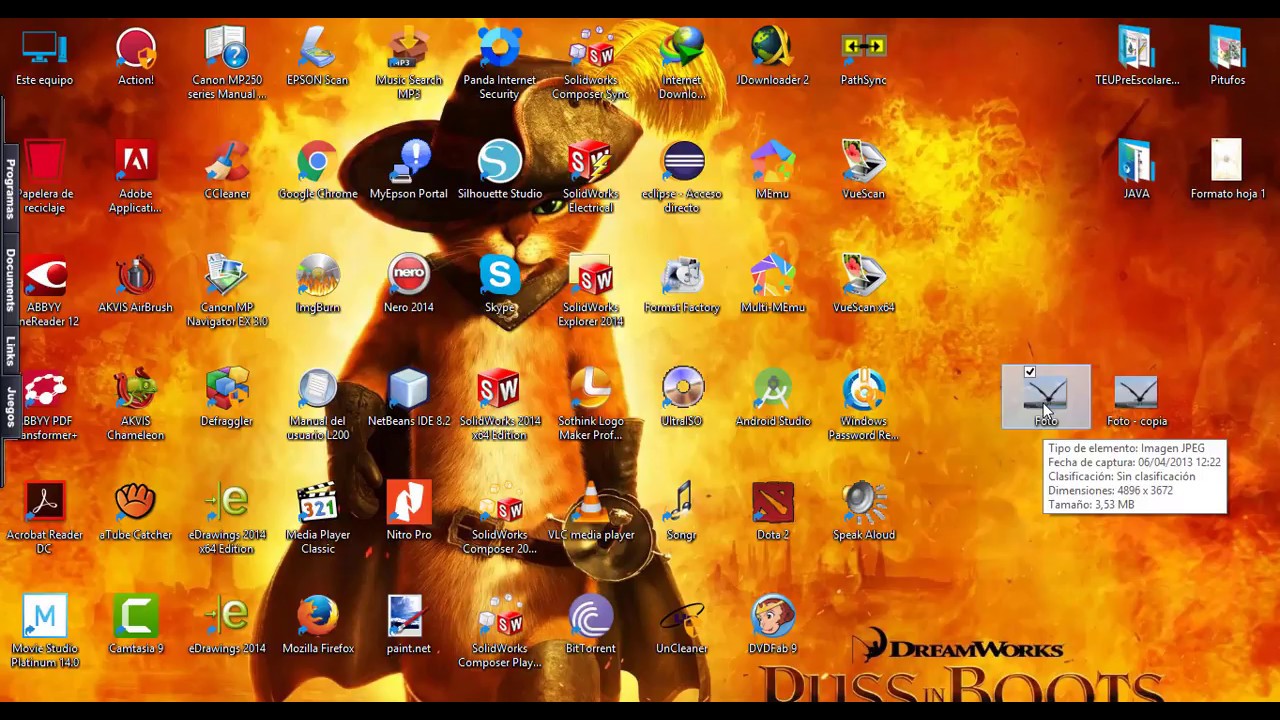Select the BitTorrent icon

pyautogui.click(x=591, y=617)
